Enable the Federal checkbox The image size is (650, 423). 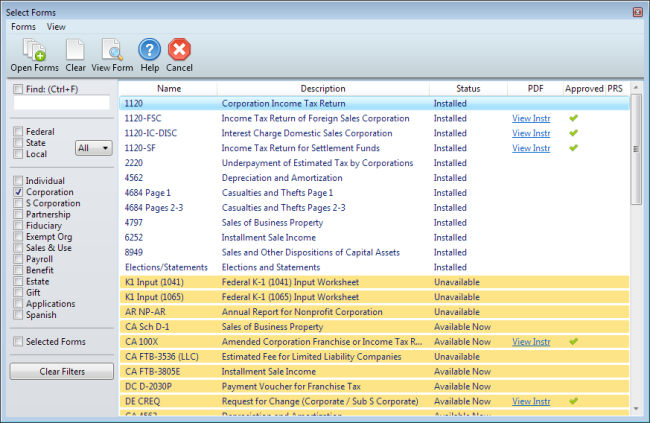coord(18,132)
